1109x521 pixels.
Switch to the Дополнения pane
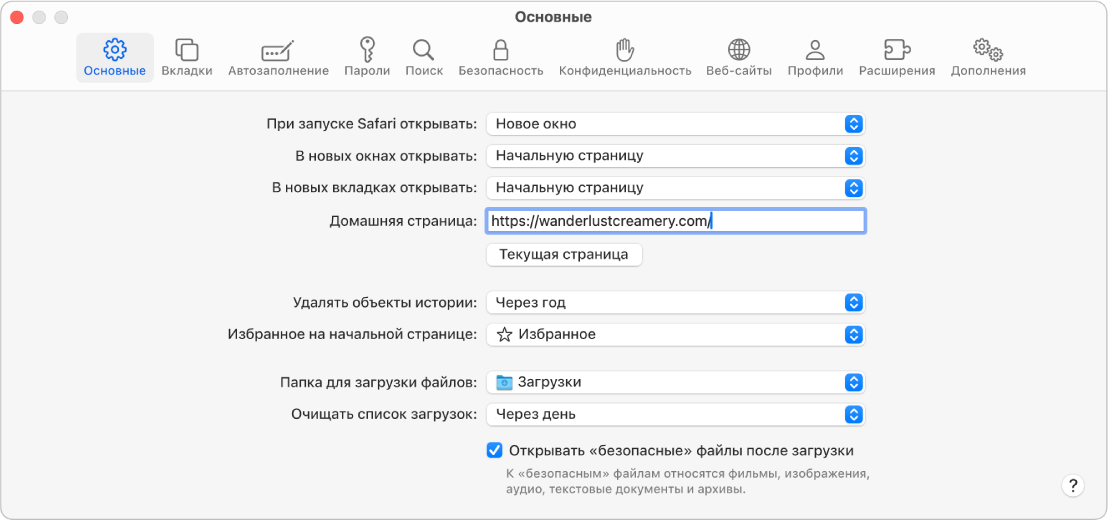click(x=988, y=57)
